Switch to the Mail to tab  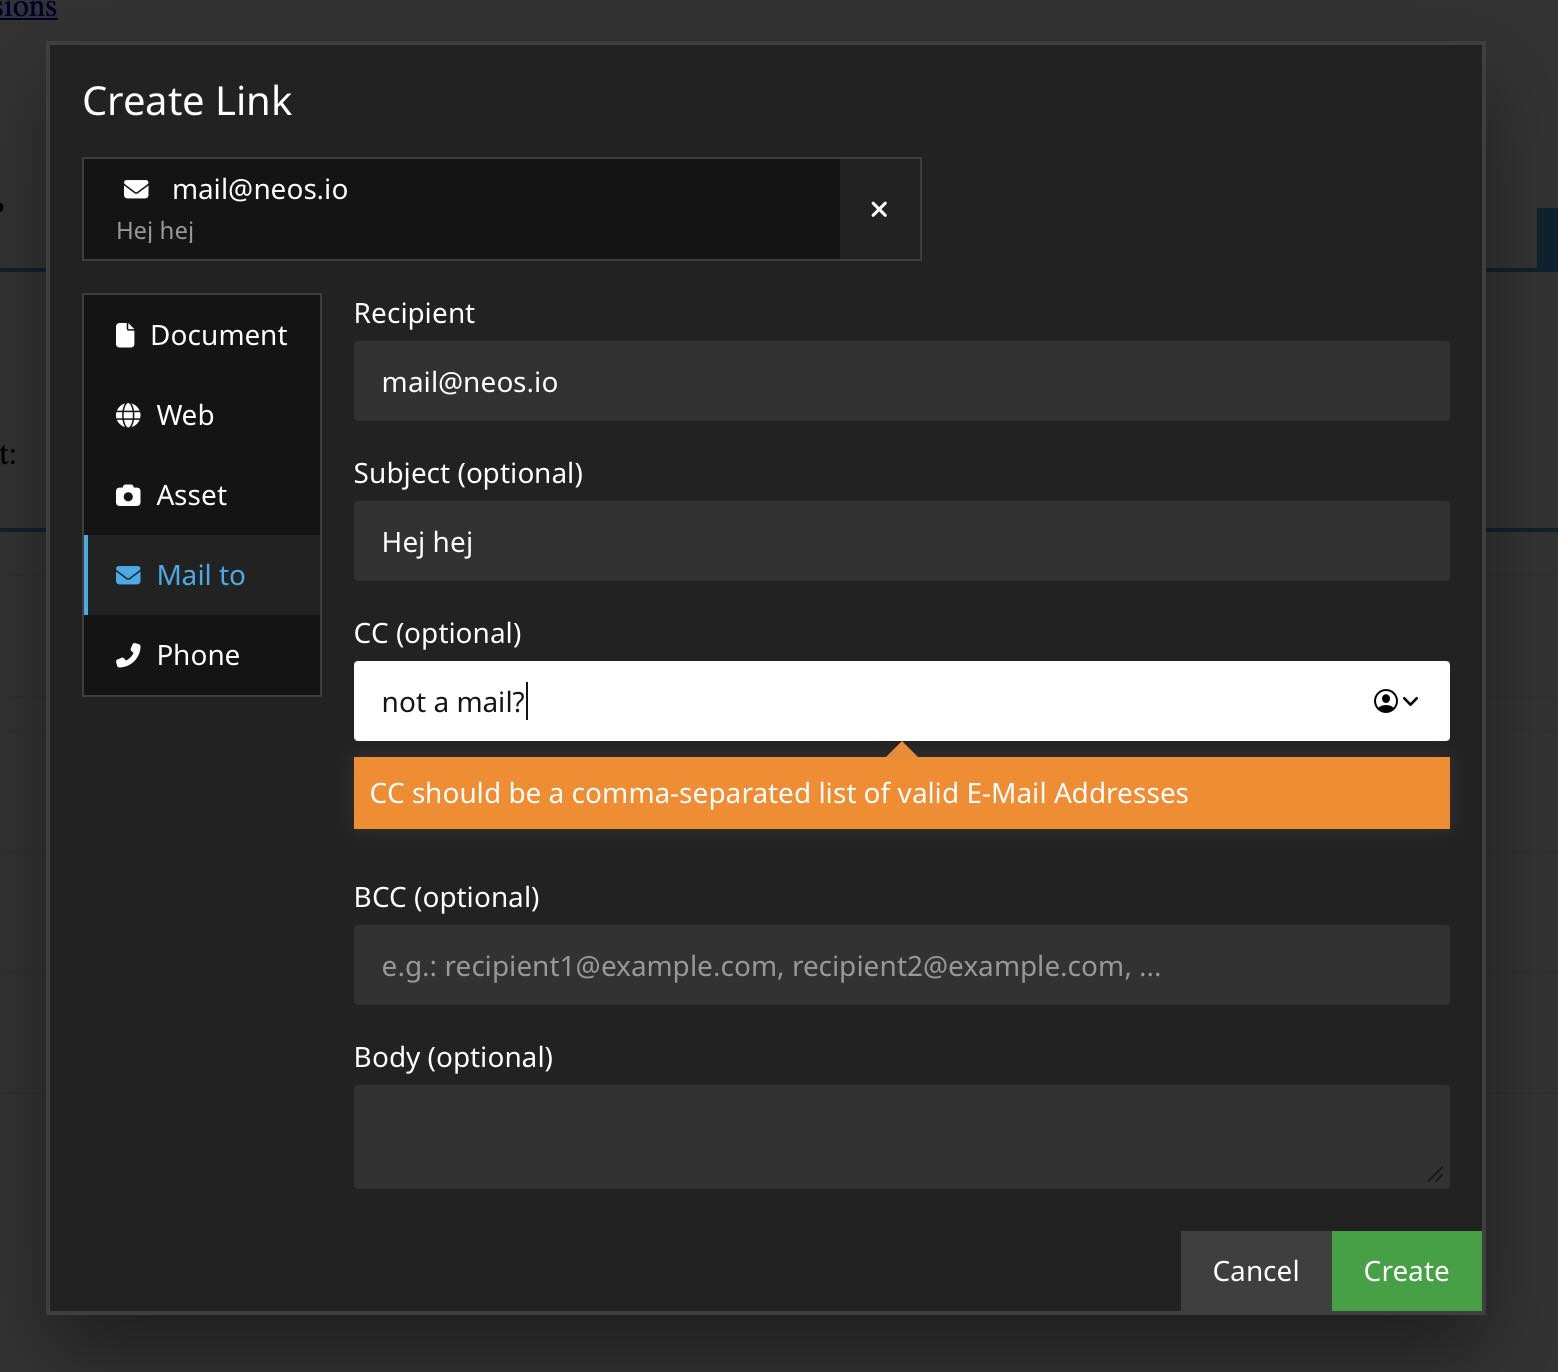click(x=199, y=575)
